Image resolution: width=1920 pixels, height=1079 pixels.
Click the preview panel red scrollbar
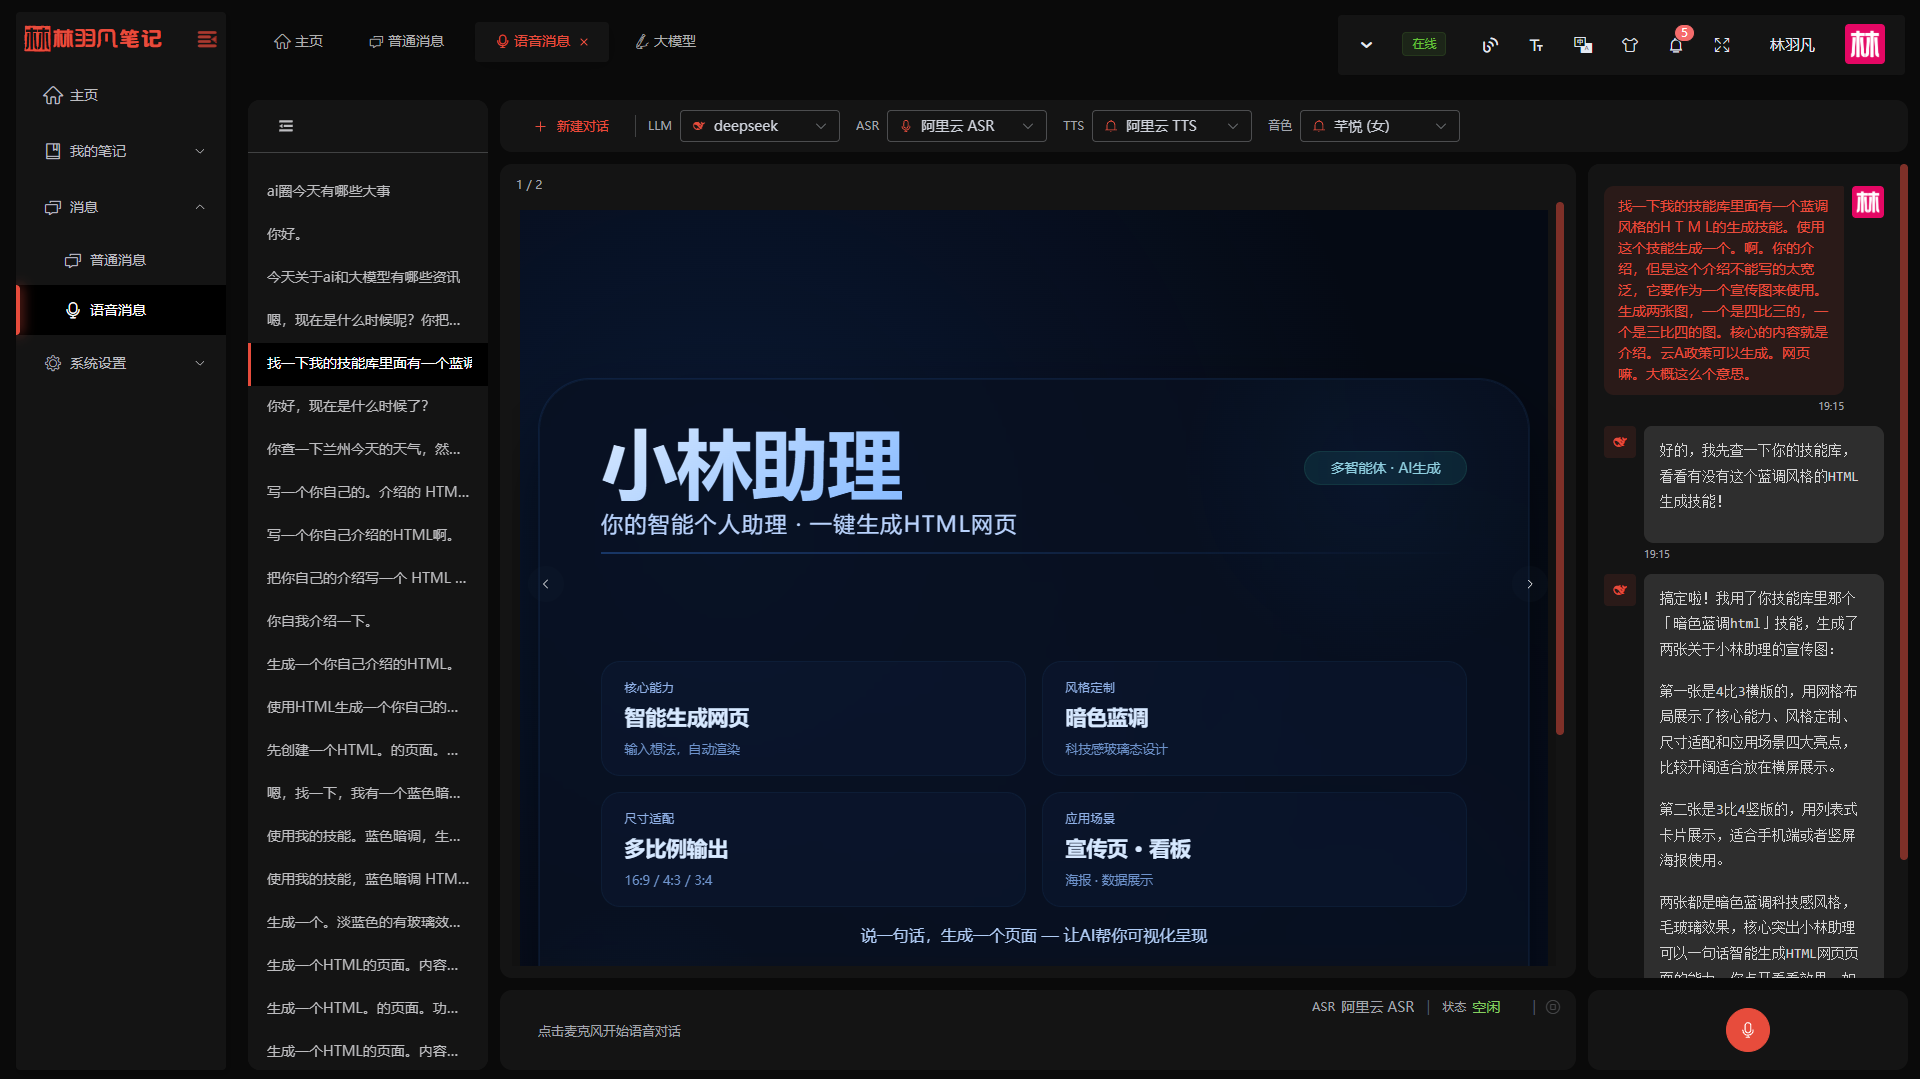click(x=1559, y=469)
